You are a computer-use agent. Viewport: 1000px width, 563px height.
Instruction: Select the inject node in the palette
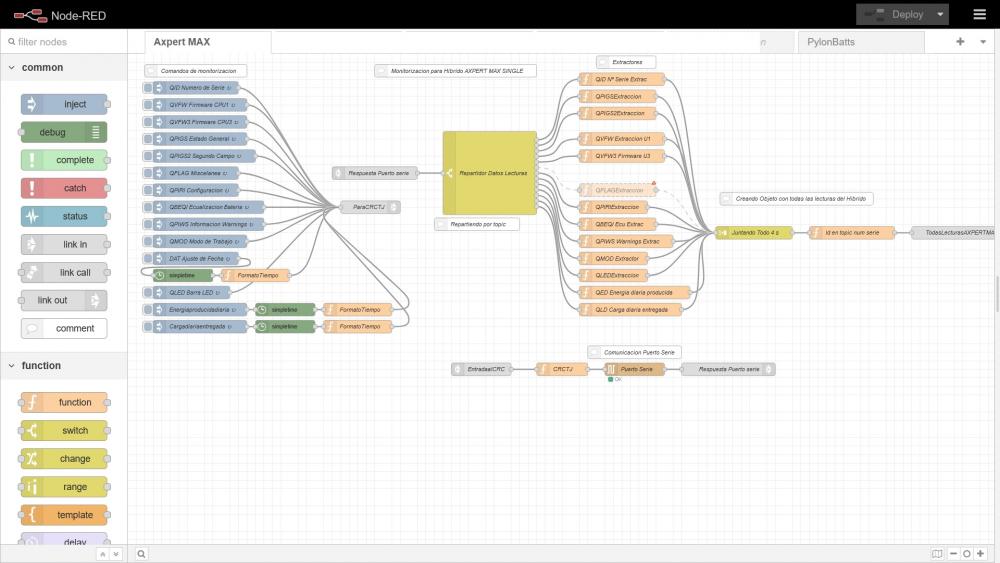point(64,104)
